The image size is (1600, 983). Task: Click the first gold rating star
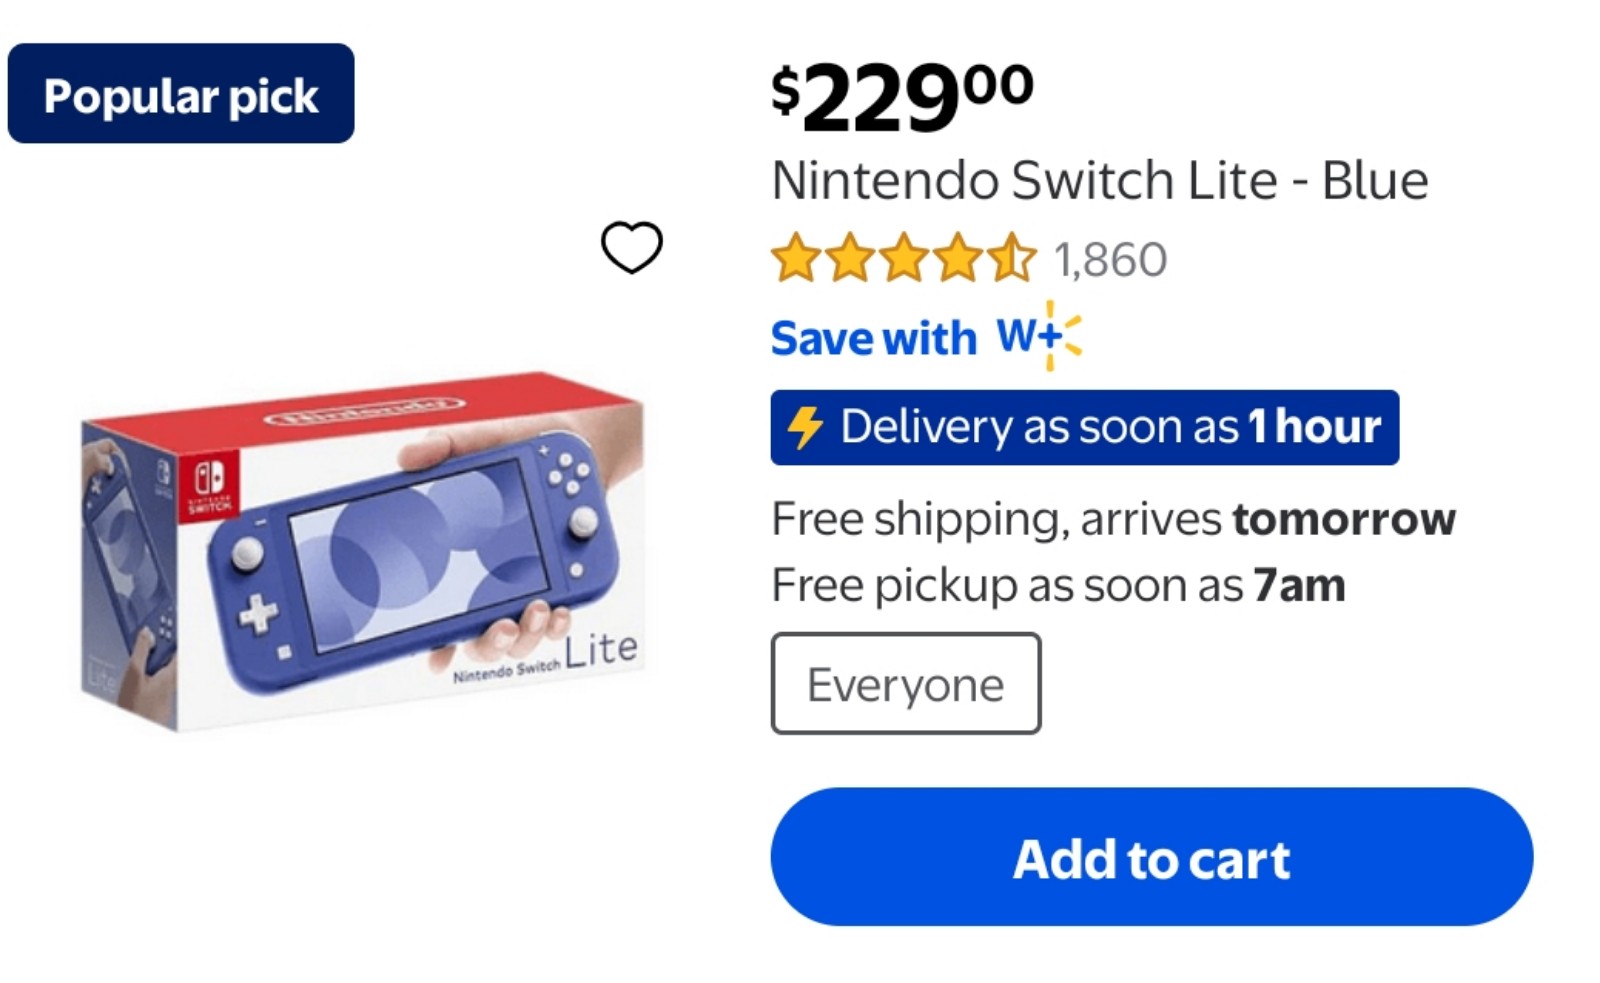[x=796, y=259]
